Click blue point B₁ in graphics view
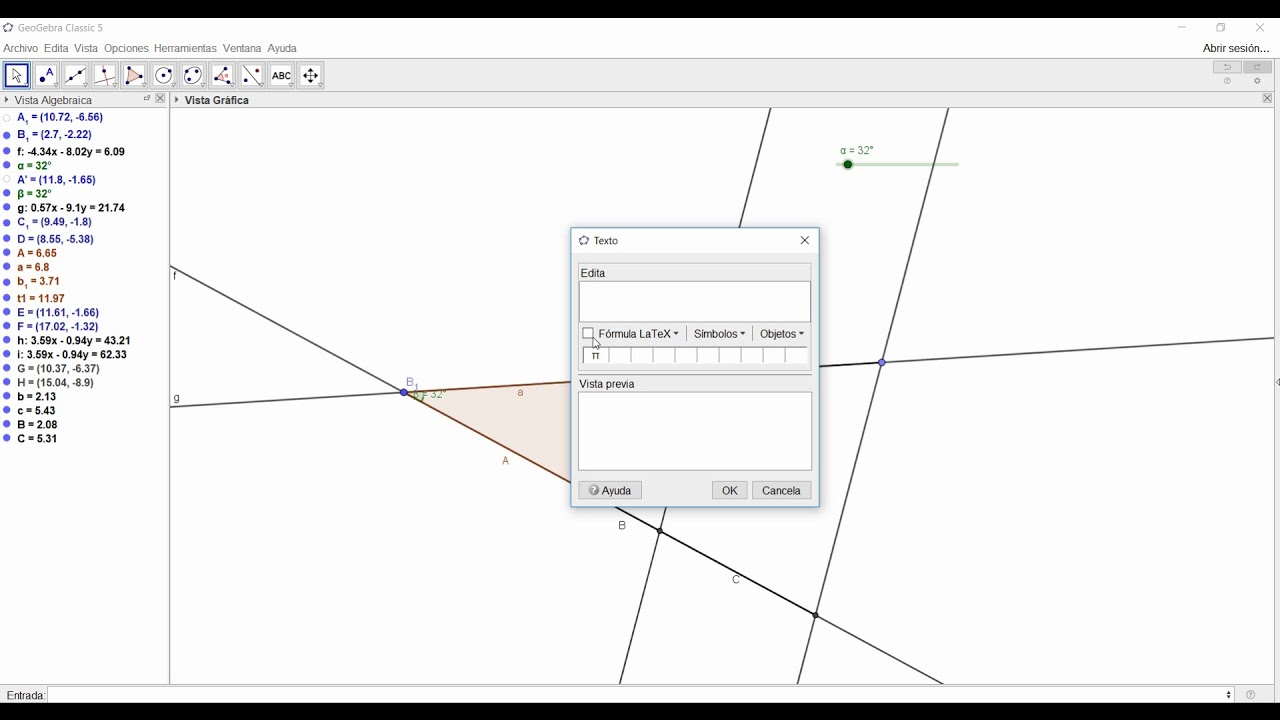The width and height of the screenshot is (1280, 720). [x=404, y=393]
